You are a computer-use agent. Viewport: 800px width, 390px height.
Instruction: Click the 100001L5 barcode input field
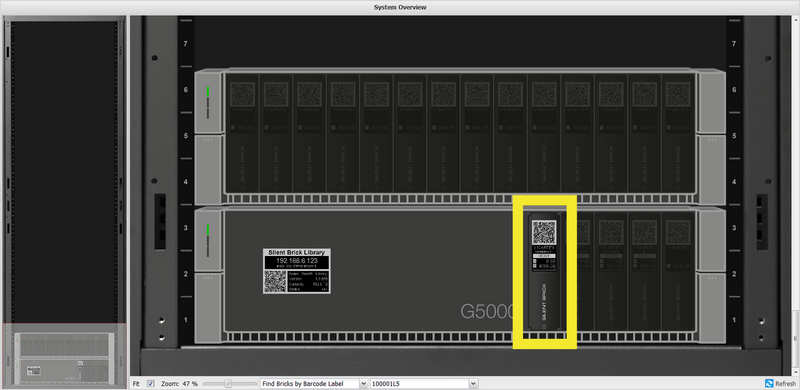coord(419,383)
